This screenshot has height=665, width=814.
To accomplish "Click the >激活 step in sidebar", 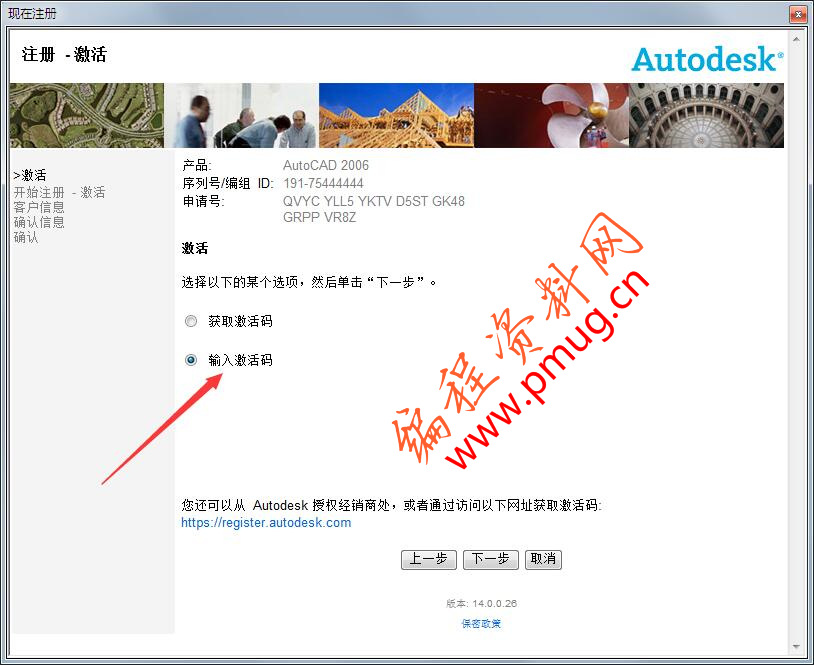I will (x=30, y=175).
